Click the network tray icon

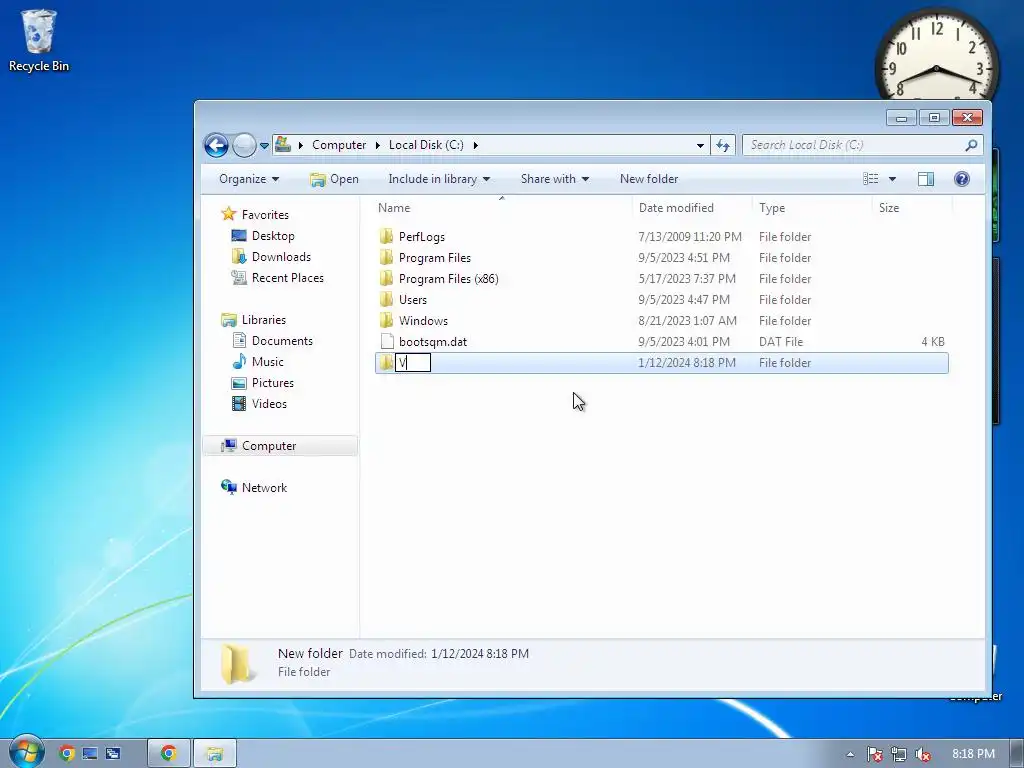click(899, 754)
